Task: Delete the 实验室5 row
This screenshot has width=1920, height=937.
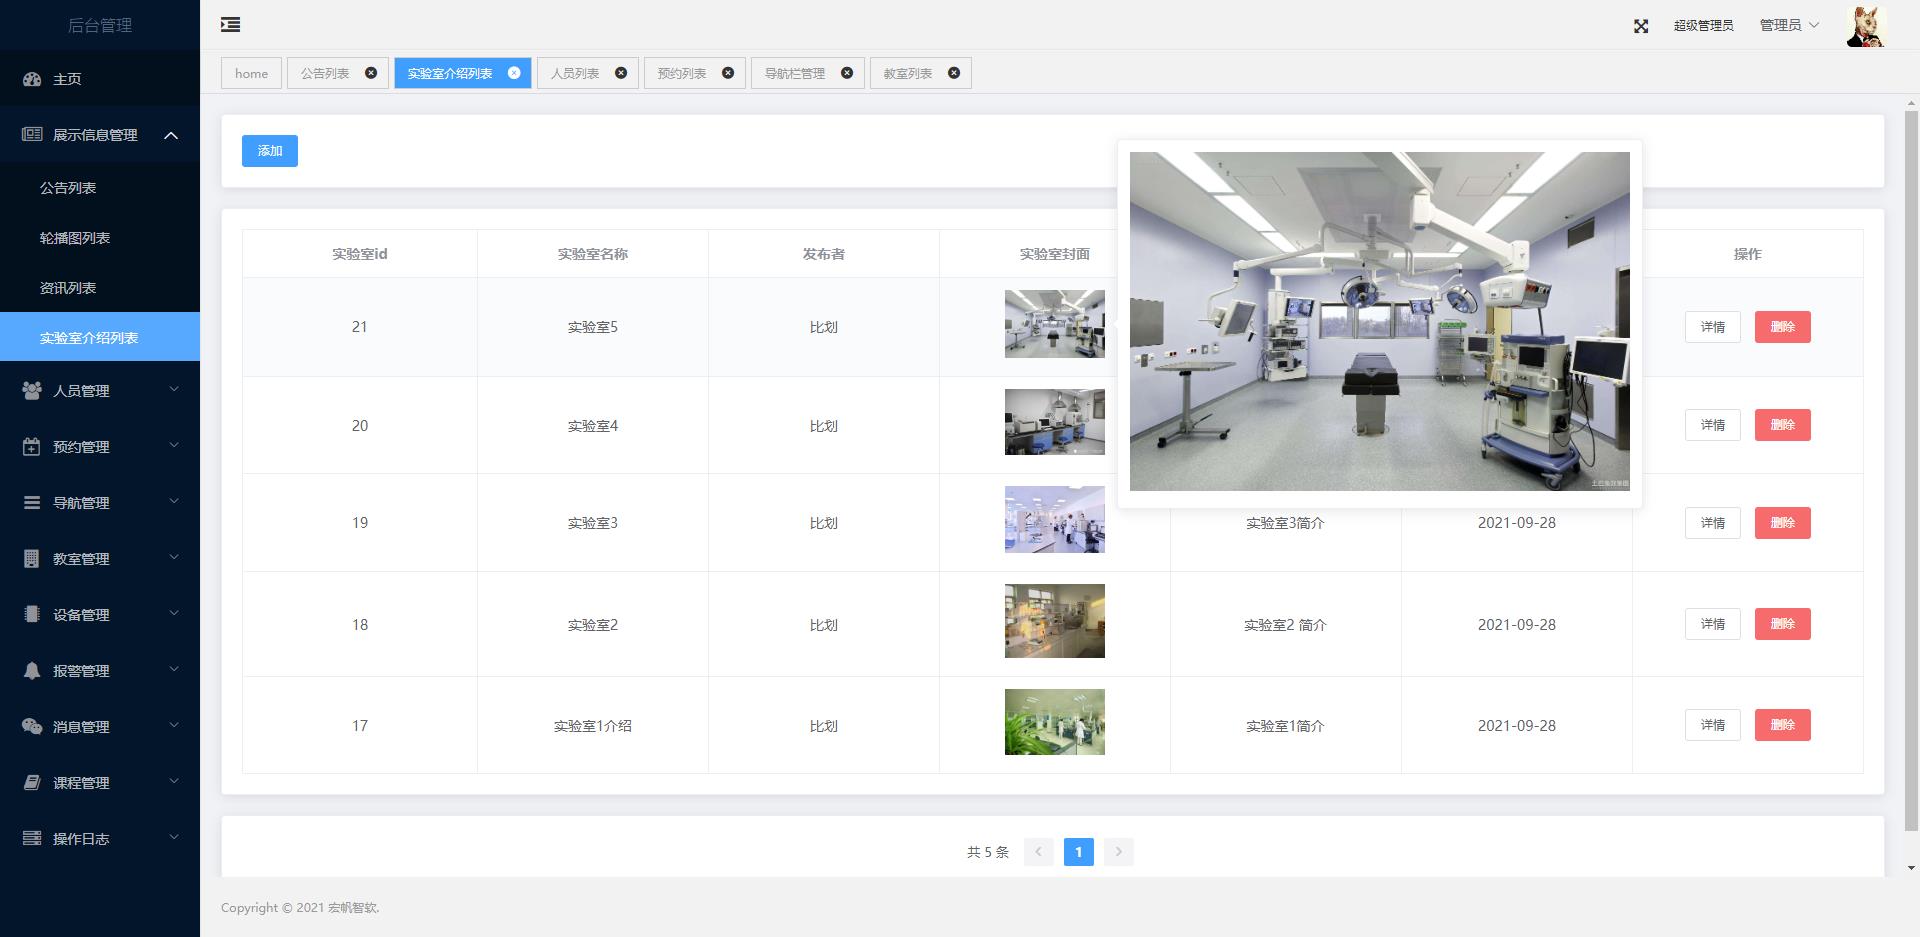Action: tap(1783, 327)
